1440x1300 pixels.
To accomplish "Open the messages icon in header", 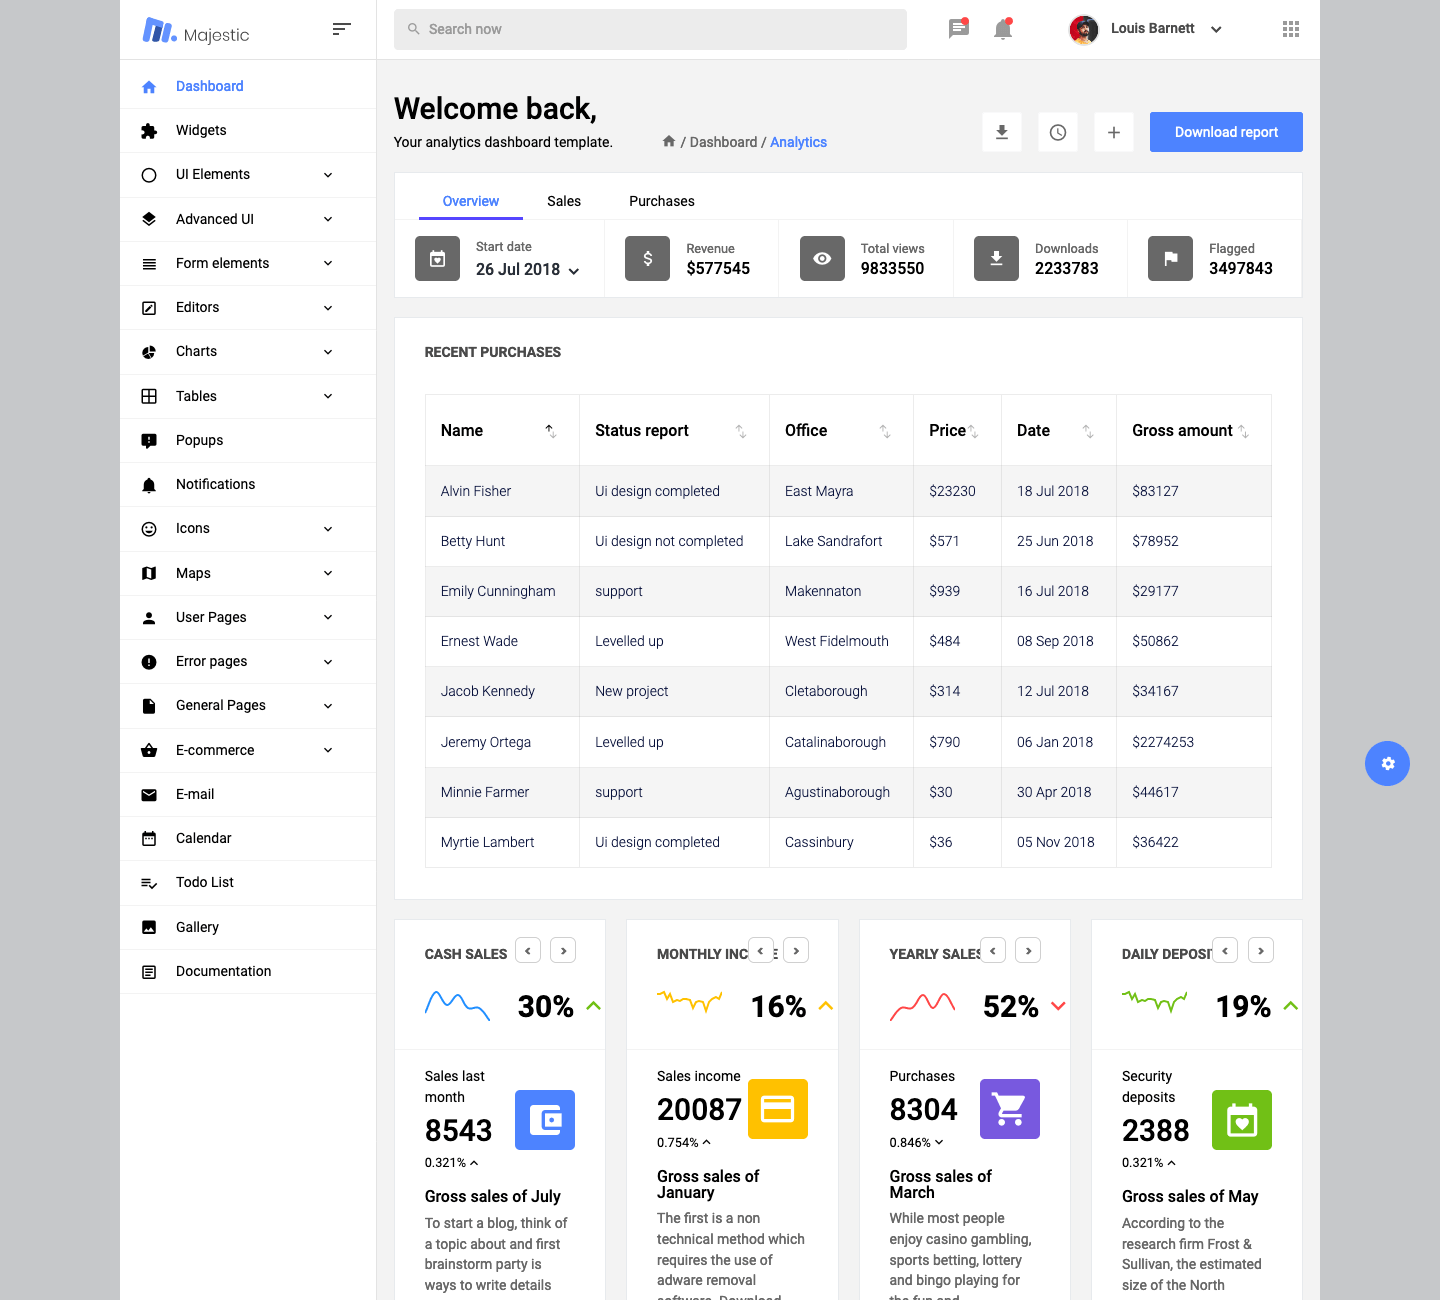I will pyautogui.click(x=958, y=29).
